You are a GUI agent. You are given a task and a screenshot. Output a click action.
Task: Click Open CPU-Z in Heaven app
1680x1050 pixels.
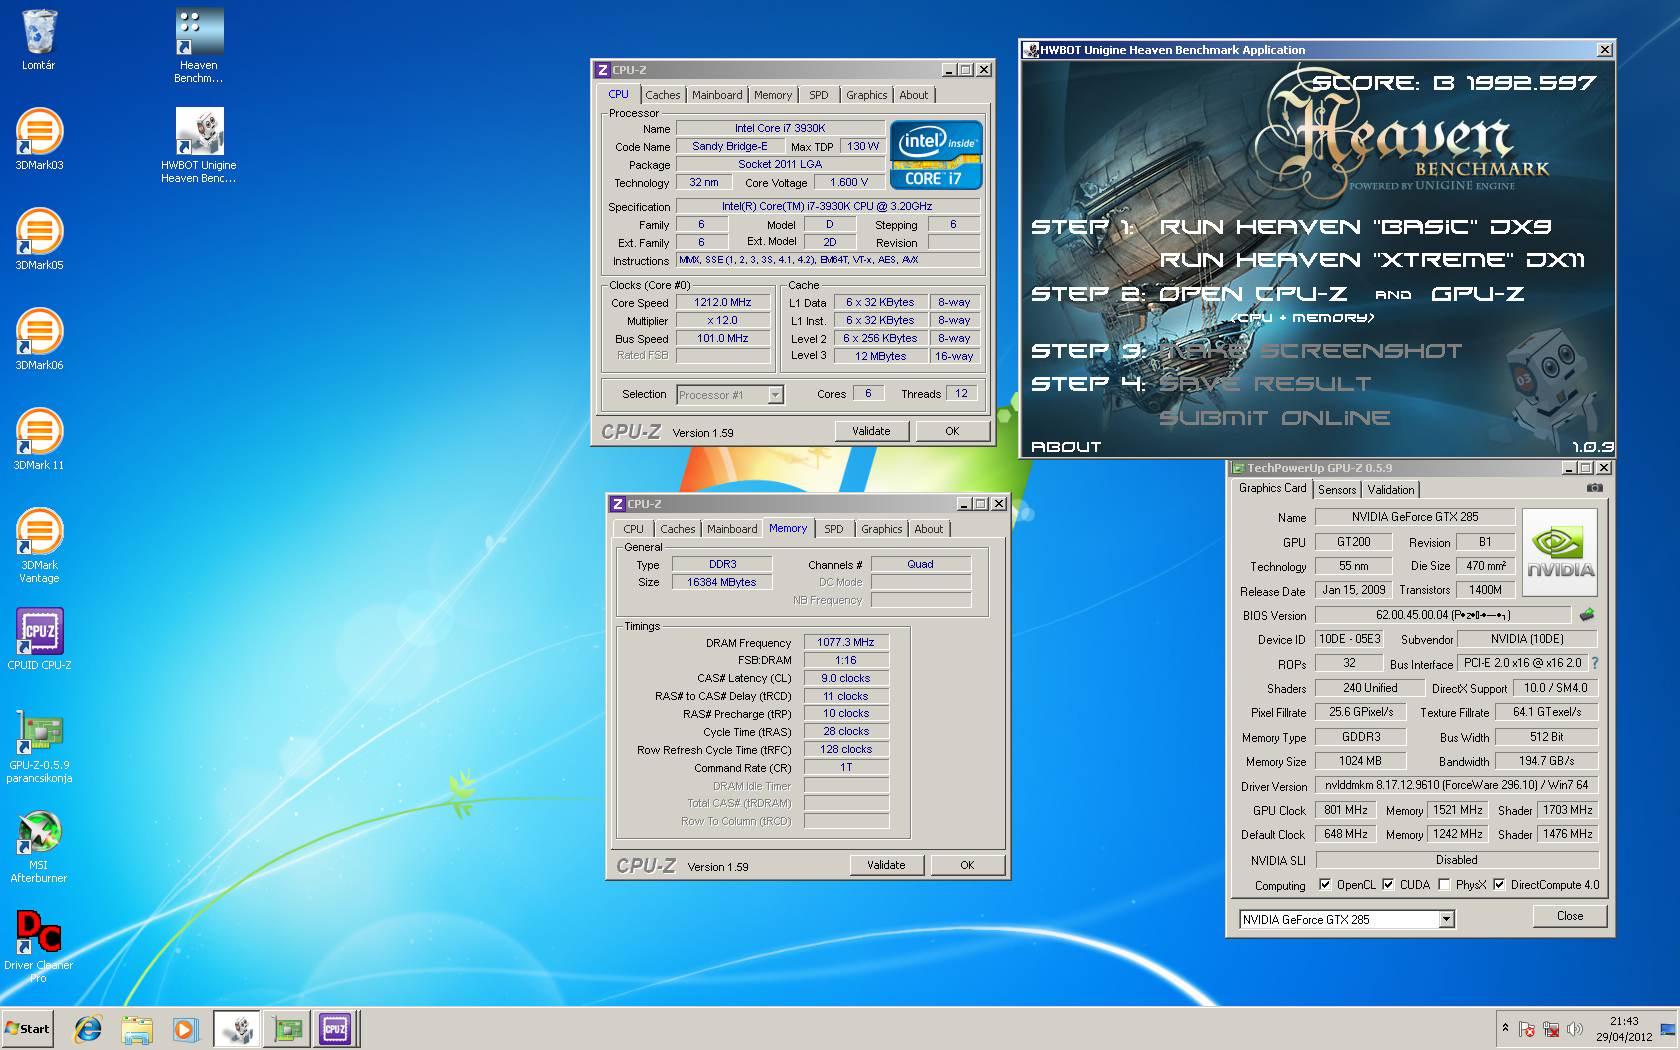click(x=1253, y=294)
